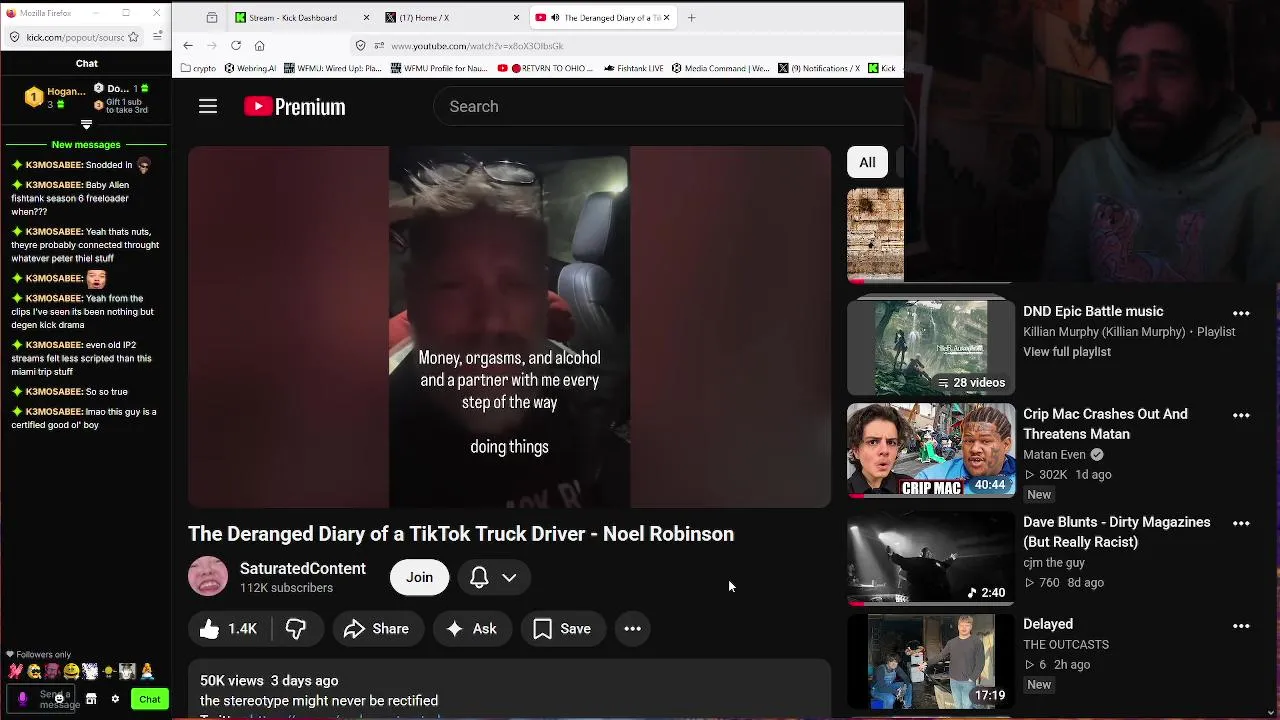Bookmark the Kick popout page star
Viewport: 1280px width, 720px height.
(x=133, y=37)
